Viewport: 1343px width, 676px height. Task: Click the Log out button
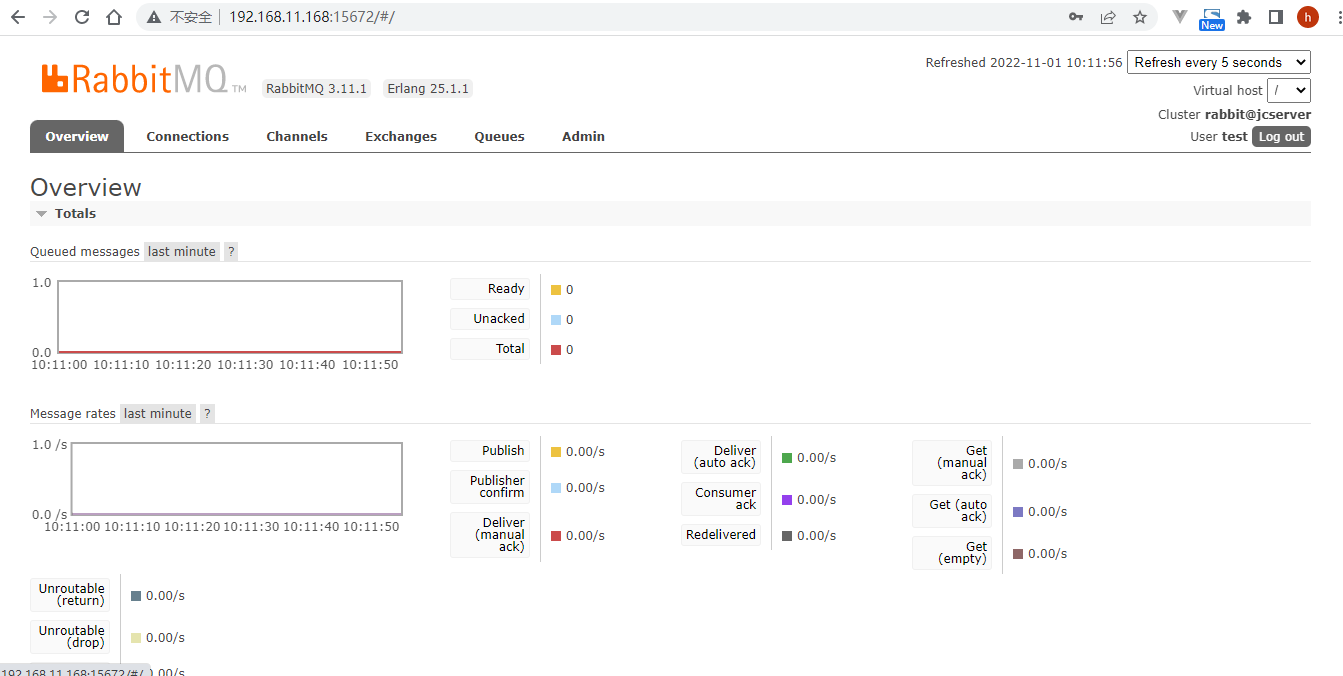tap(1280, 137)
